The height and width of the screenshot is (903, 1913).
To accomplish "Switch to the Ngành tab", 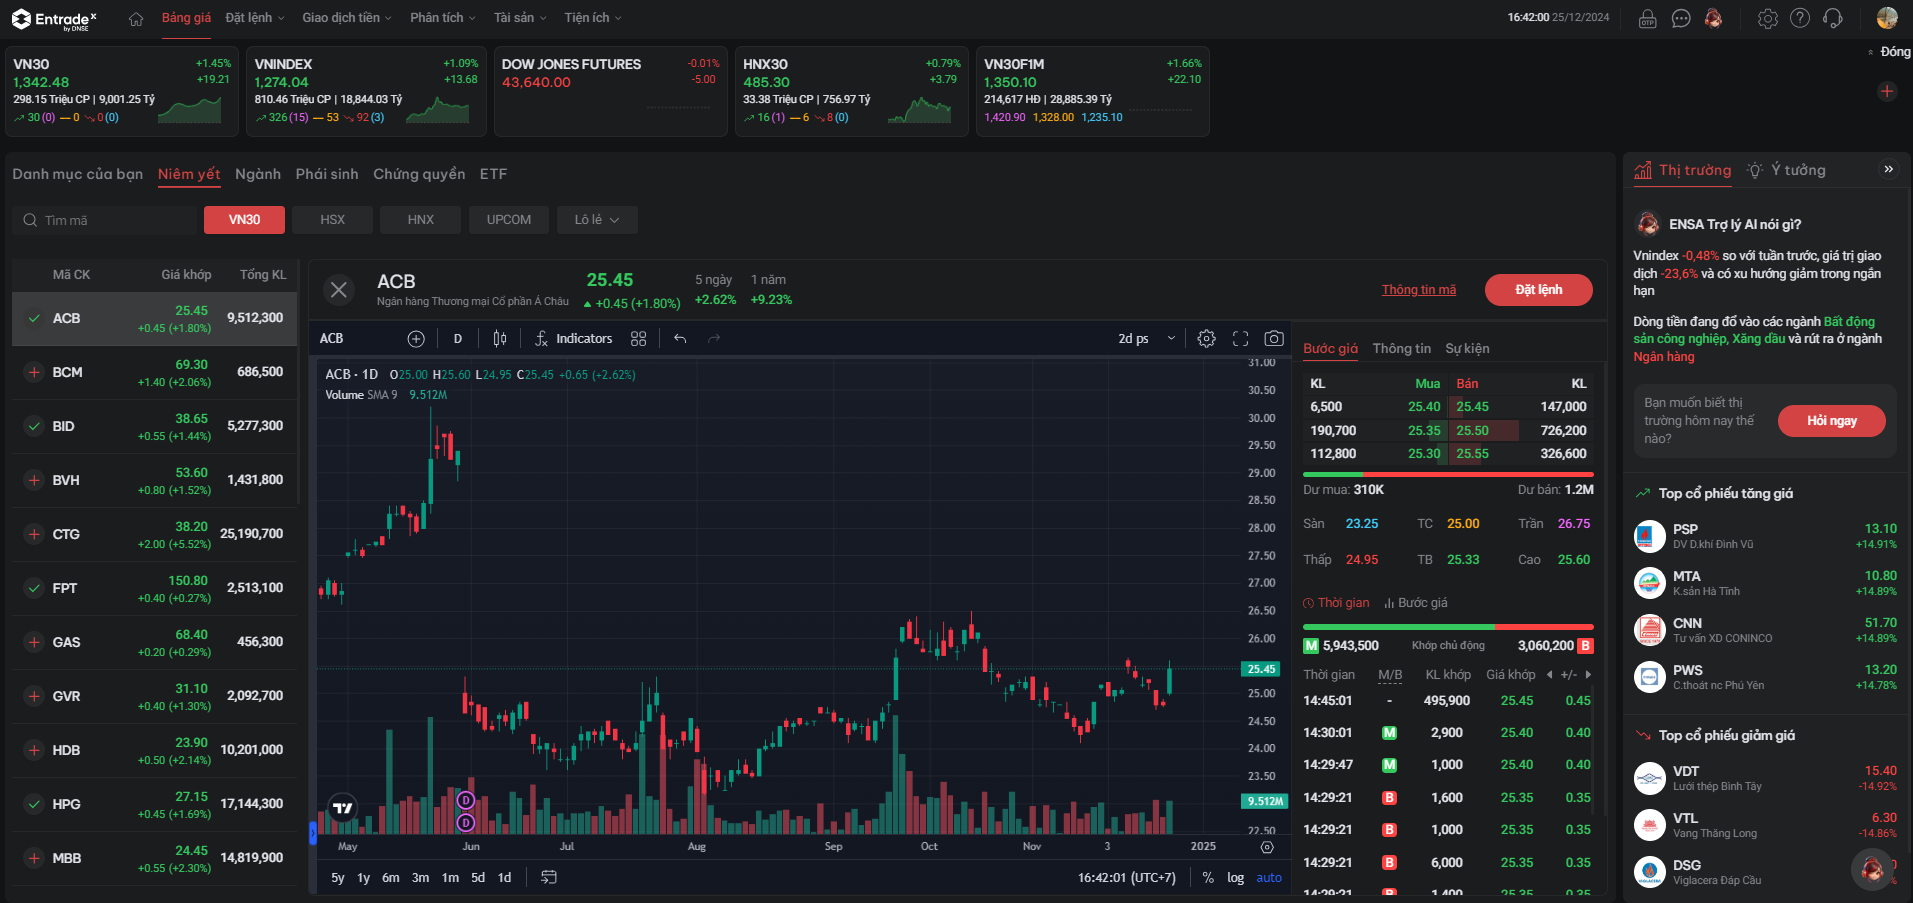I will tap(258, 174).
